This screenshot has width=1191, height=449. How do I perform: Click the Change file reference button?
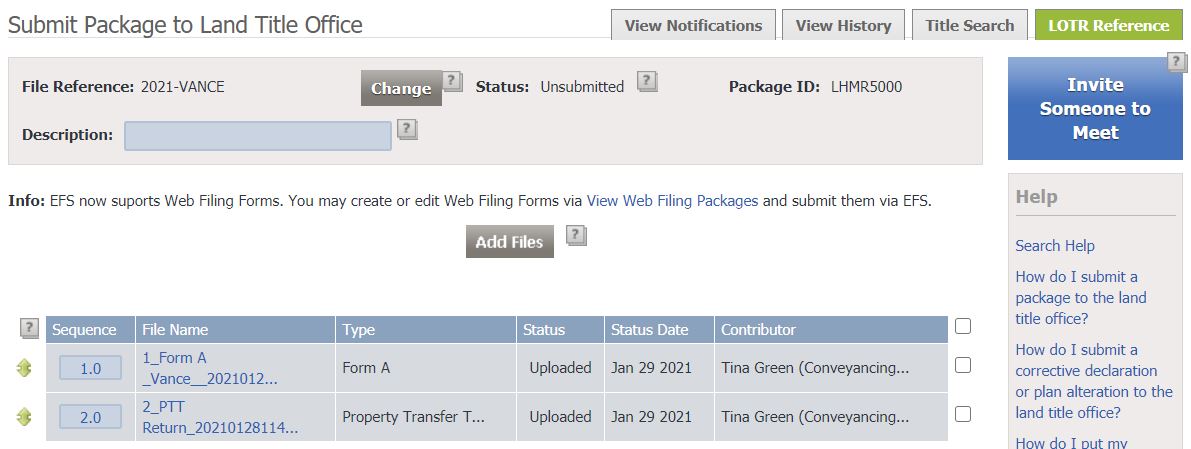[401, 88]
